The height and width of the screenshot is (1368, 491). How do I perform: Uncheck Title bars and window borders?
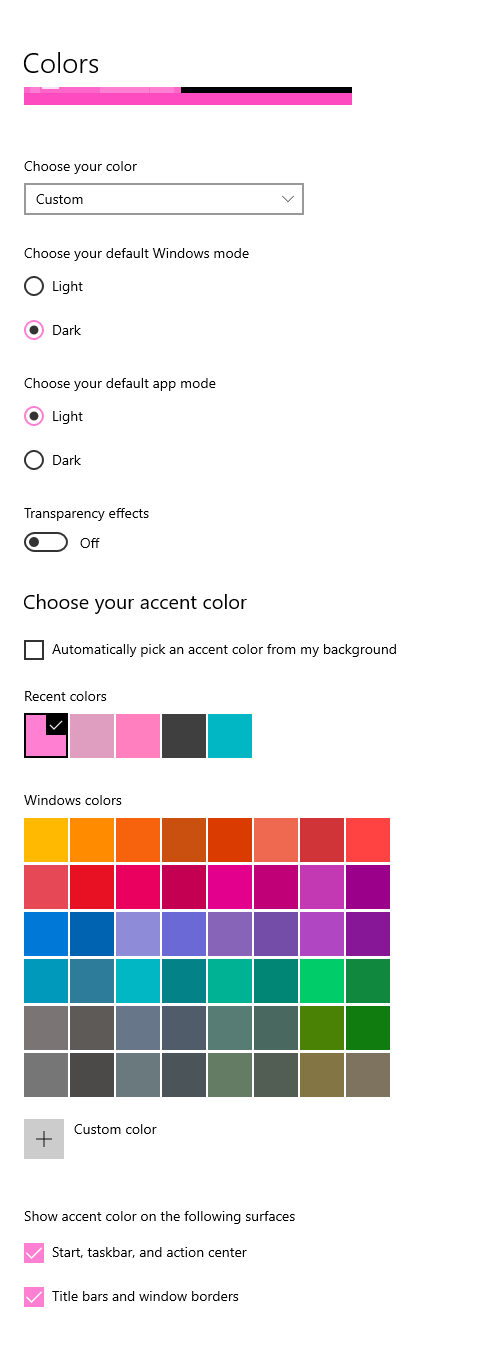click(34, 1297)
